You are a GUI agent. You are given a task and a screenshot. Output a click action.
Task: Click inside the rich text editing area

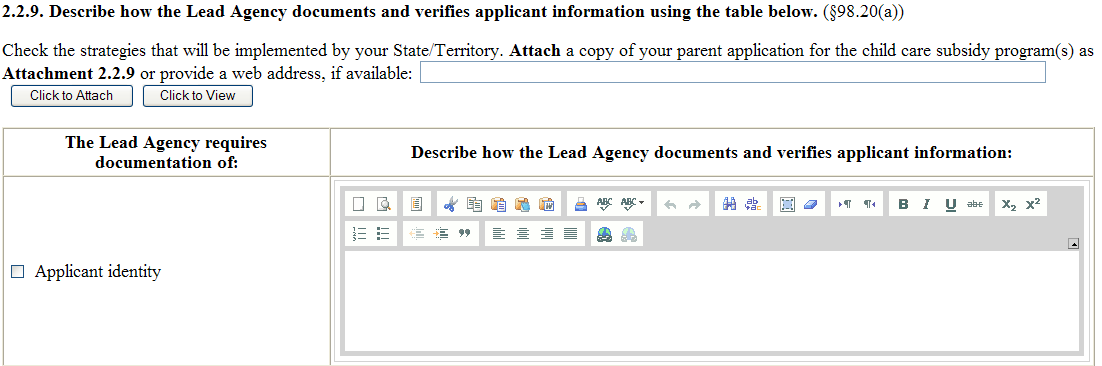point(711,301)
